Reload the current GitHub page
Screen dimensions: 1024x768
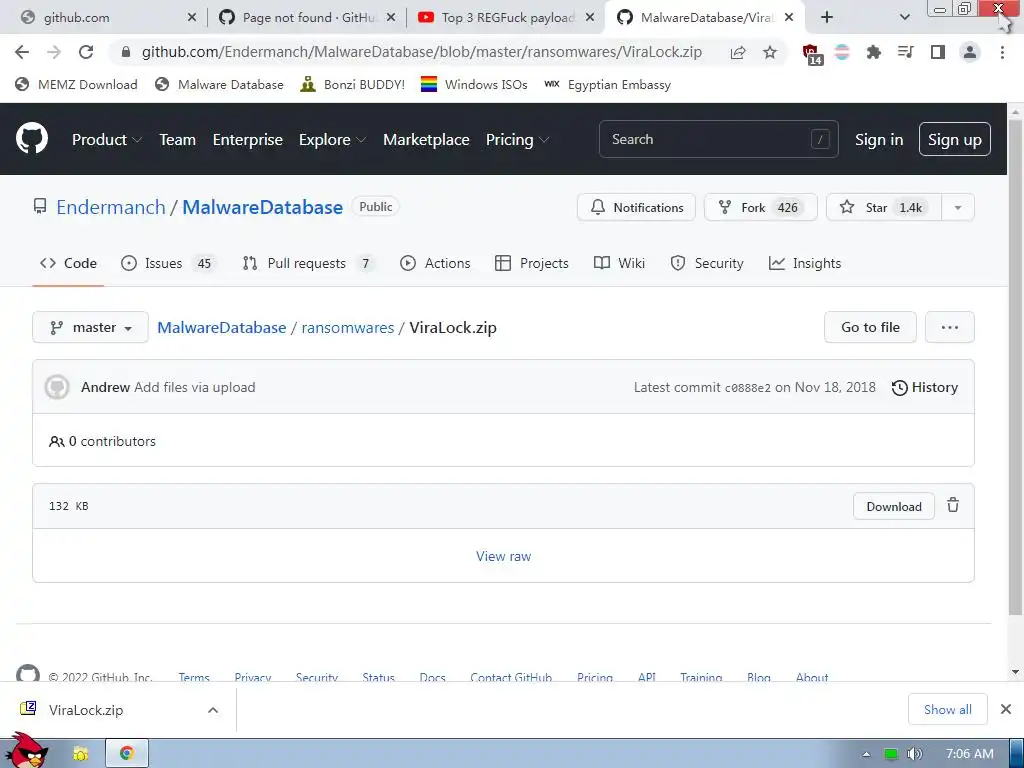tap(86, 52)
